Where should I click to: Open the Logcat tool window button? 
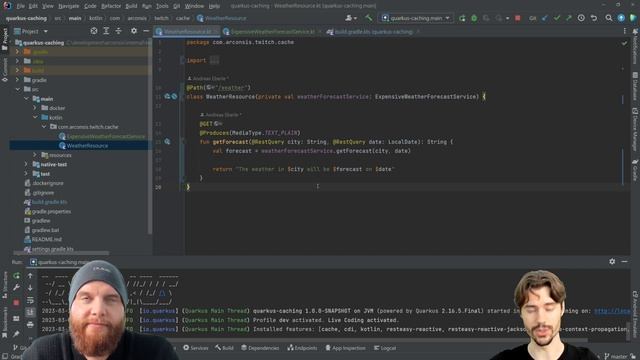384,348
